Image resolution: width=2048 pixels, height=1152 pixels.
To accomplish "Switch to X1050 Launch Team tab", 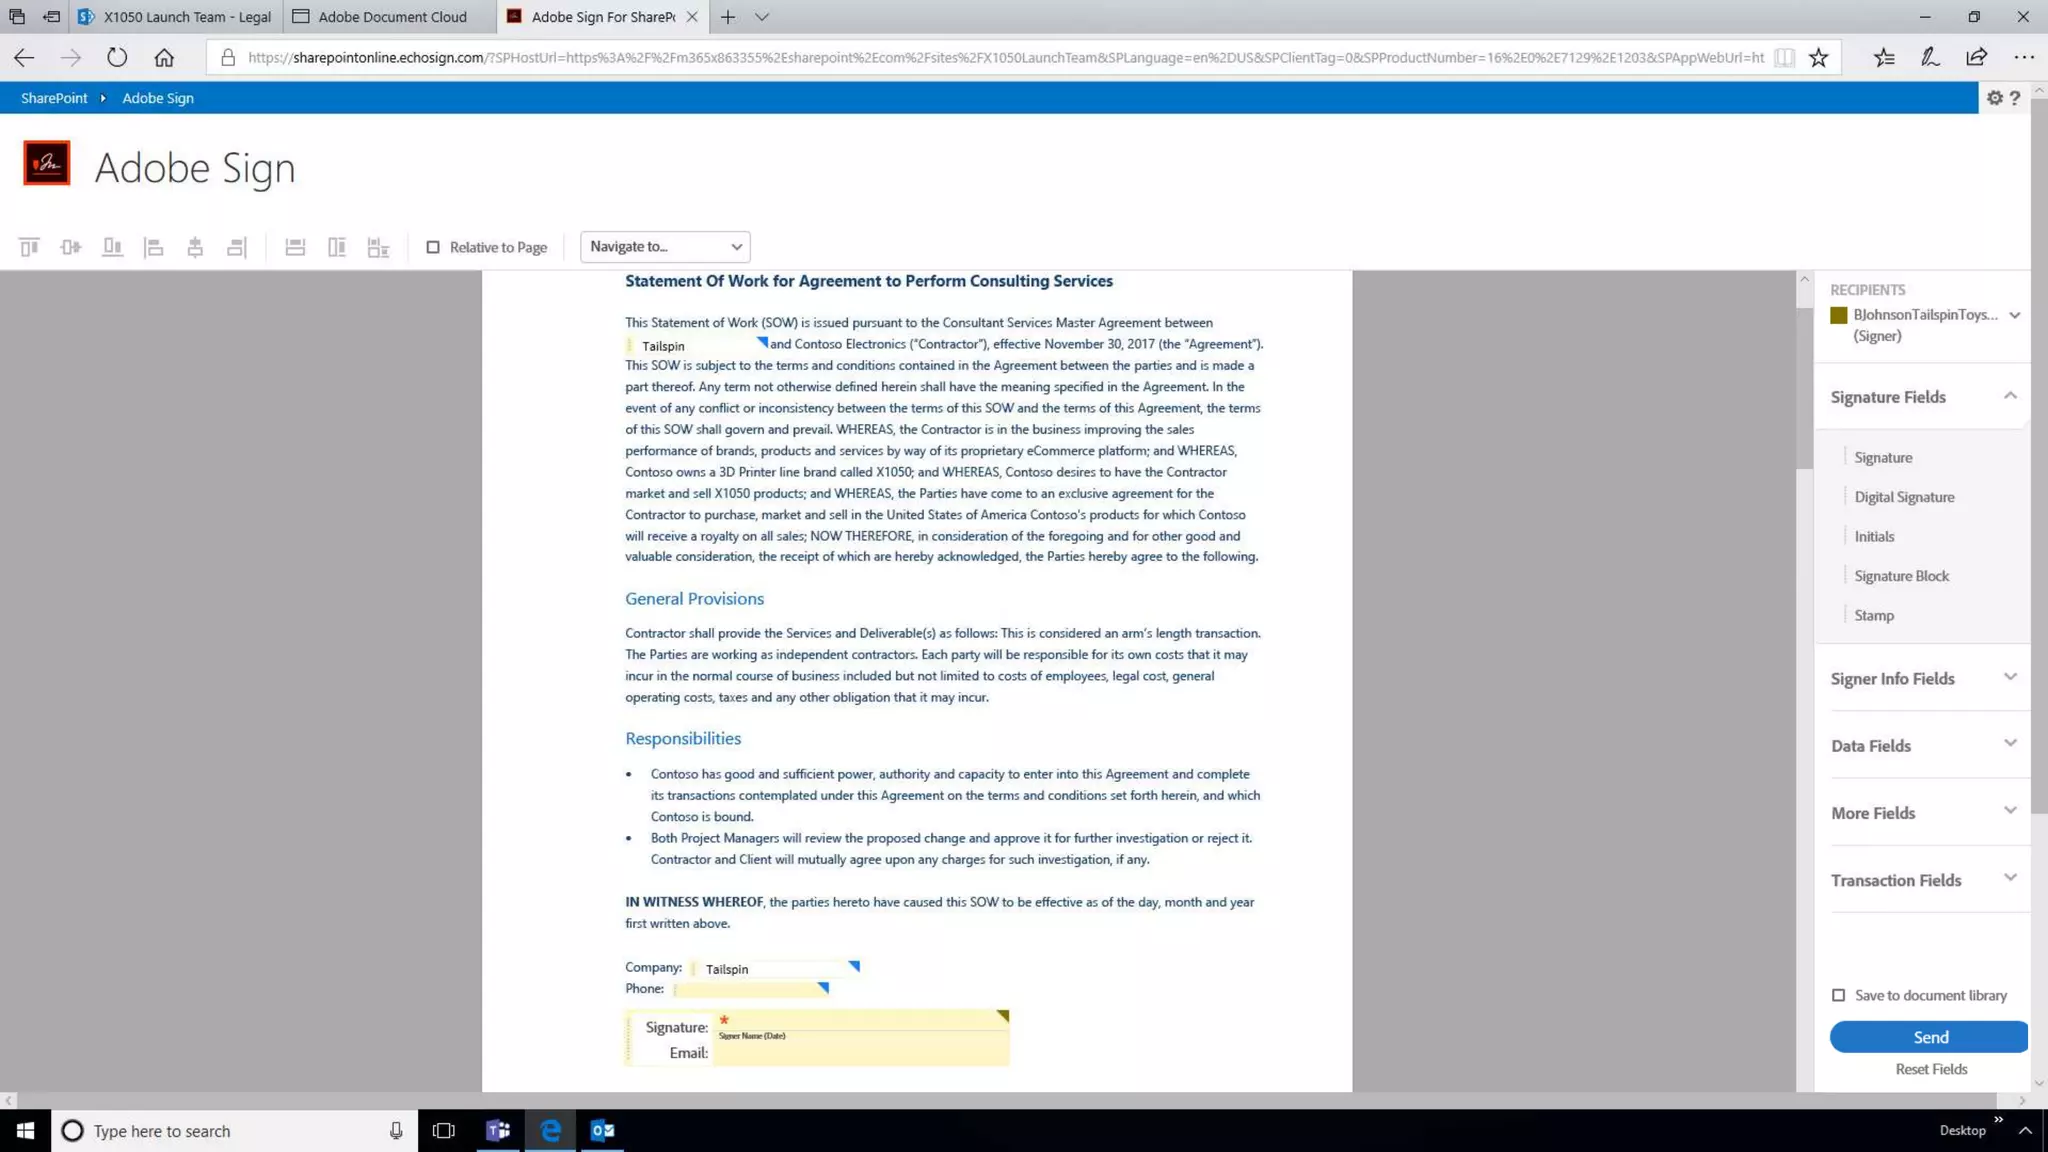I will click(x=178, y=17).
